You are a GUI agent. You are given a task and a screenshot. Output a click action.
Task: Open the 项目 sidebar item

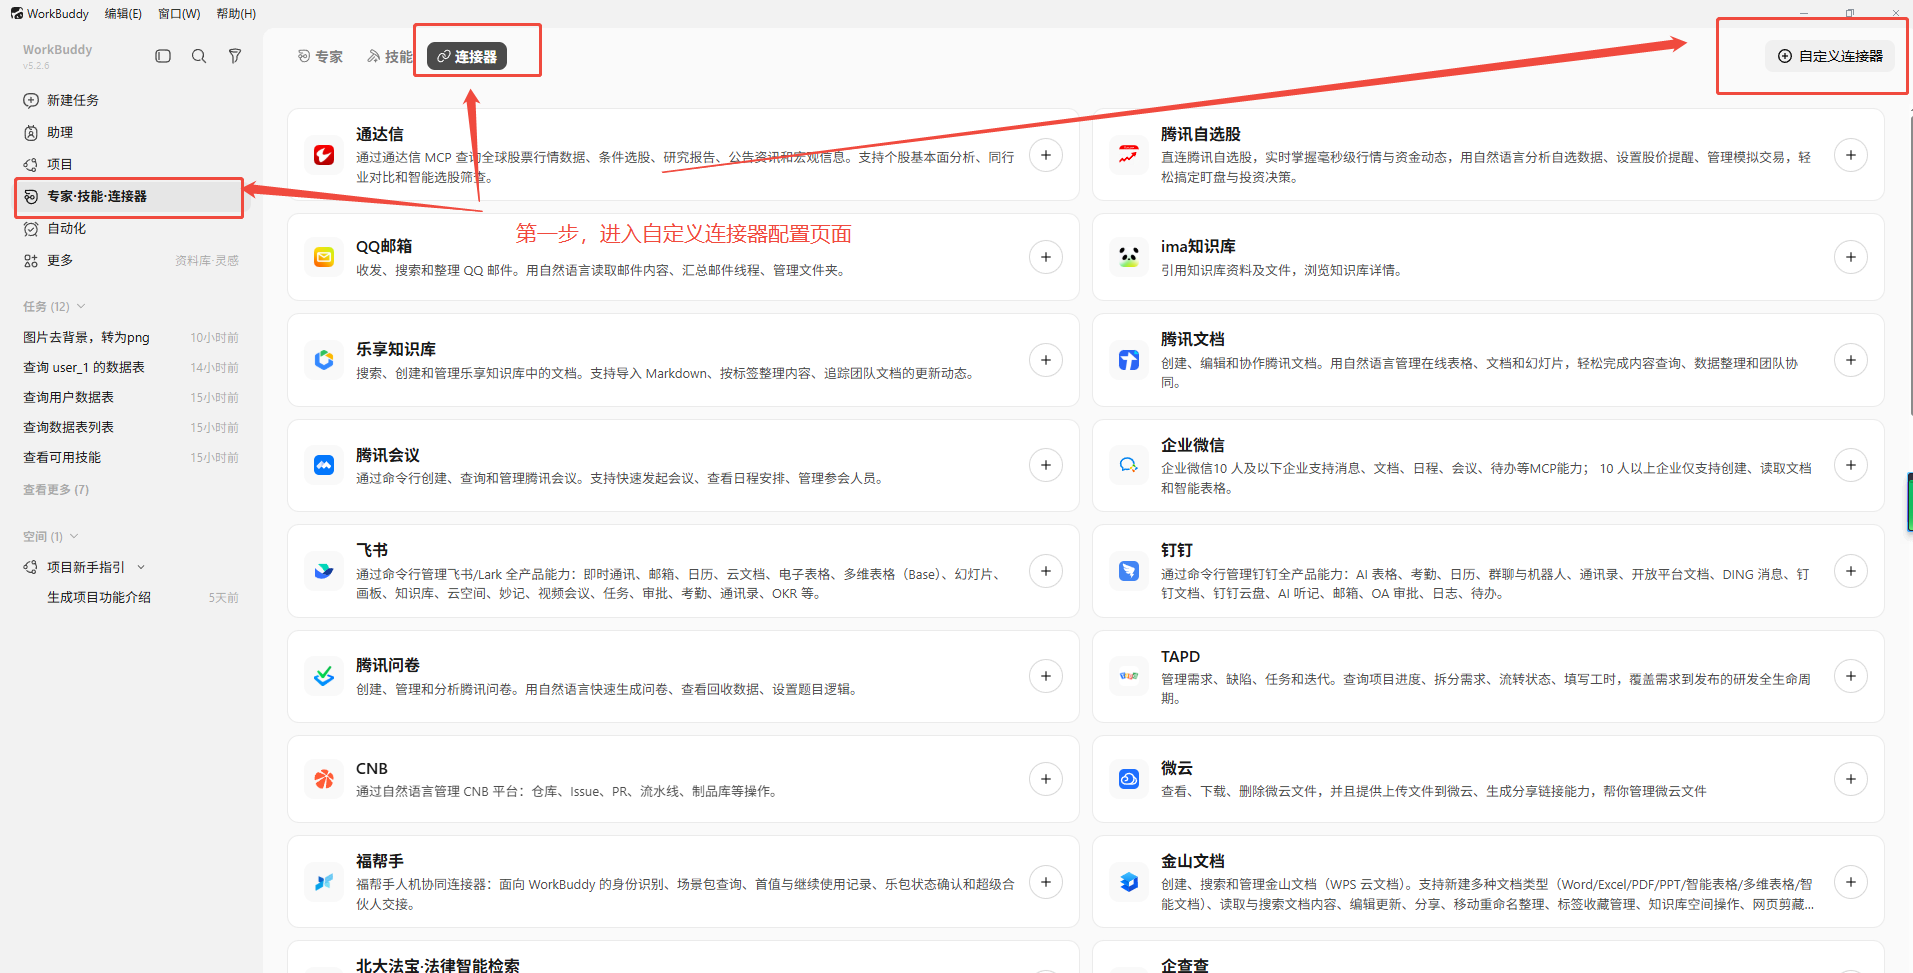point(130,164)
